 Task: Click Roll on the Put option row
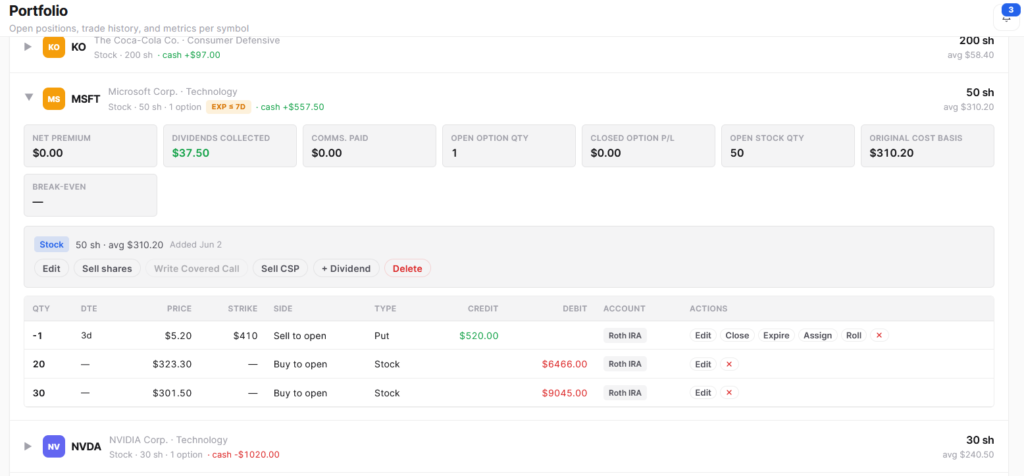[854, 335]
